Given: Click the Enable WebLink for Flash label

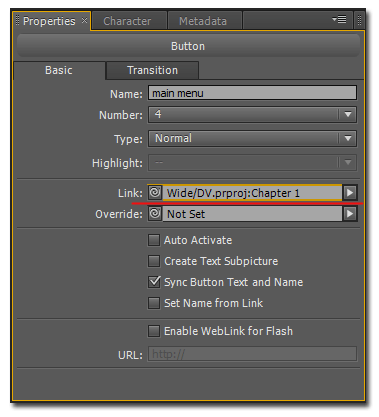Looking at the screenshot, I should pos(229,331).
